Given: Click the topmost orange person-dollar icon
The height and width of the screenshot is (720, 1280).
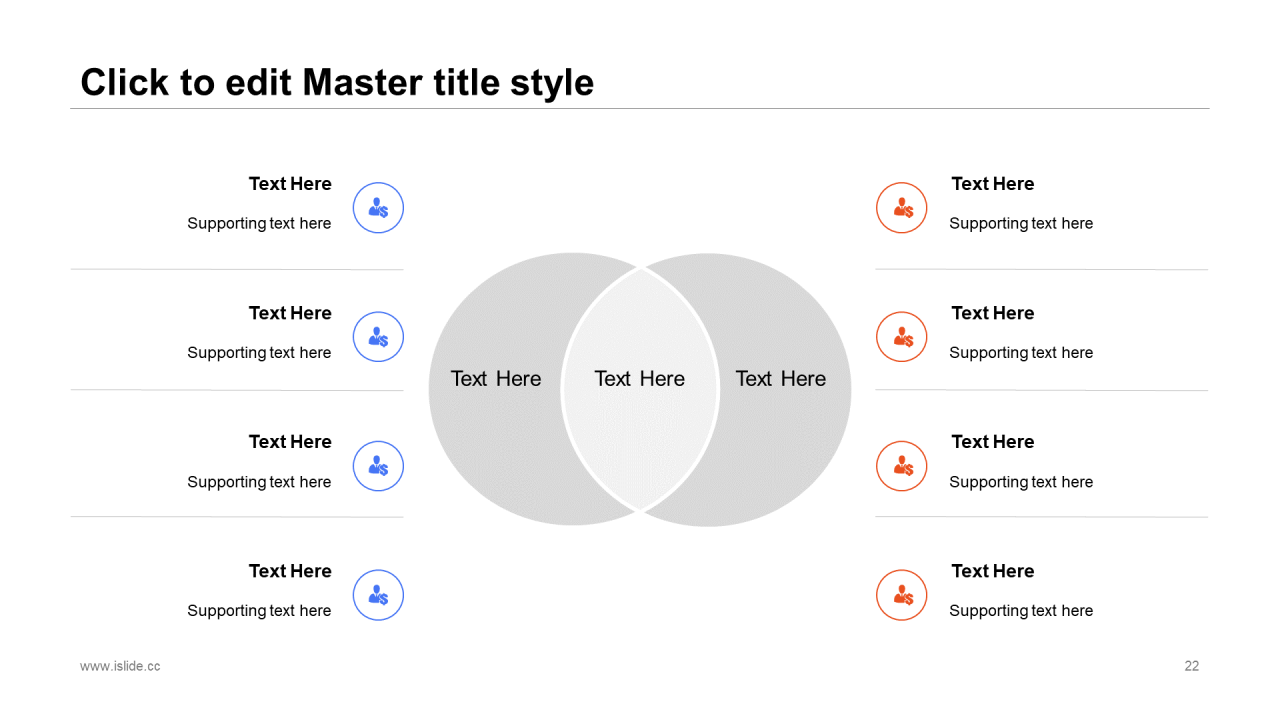Looking at the screenshot, I should 902,208.
